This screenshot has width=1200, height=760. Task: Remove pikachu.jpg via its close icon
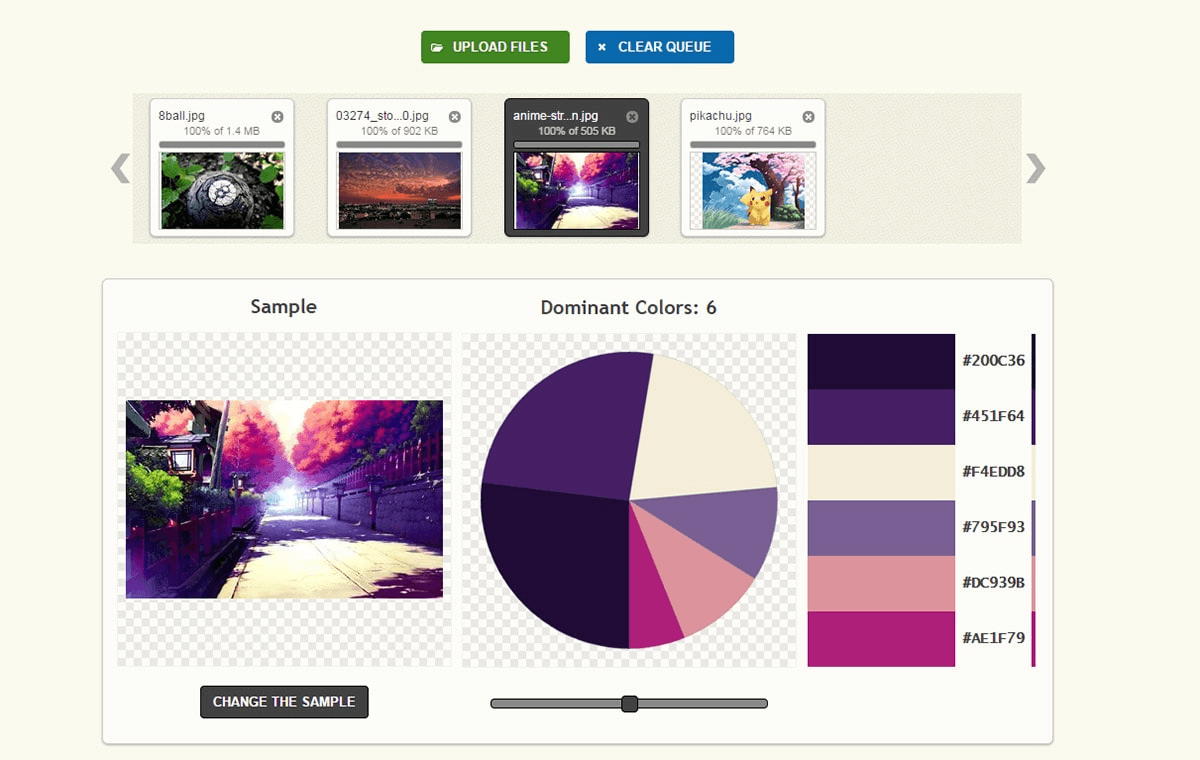[x=808, y=116]
